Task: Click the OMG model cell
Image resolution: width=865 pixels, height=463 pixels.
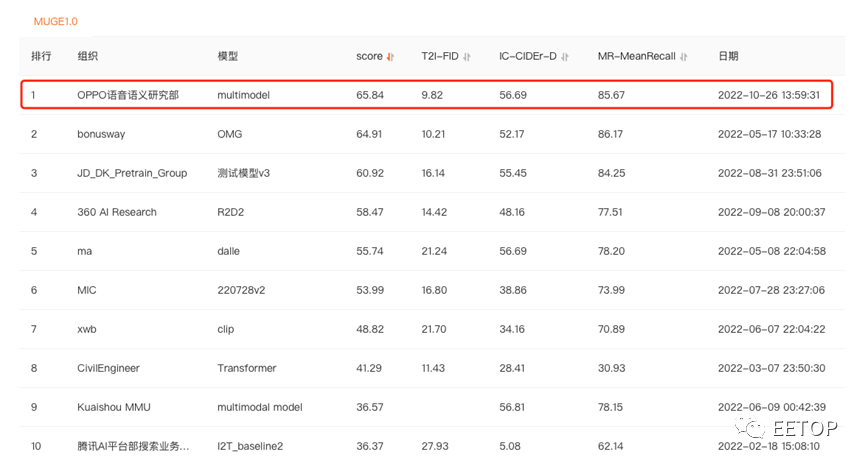Action: tap(229, 134)
